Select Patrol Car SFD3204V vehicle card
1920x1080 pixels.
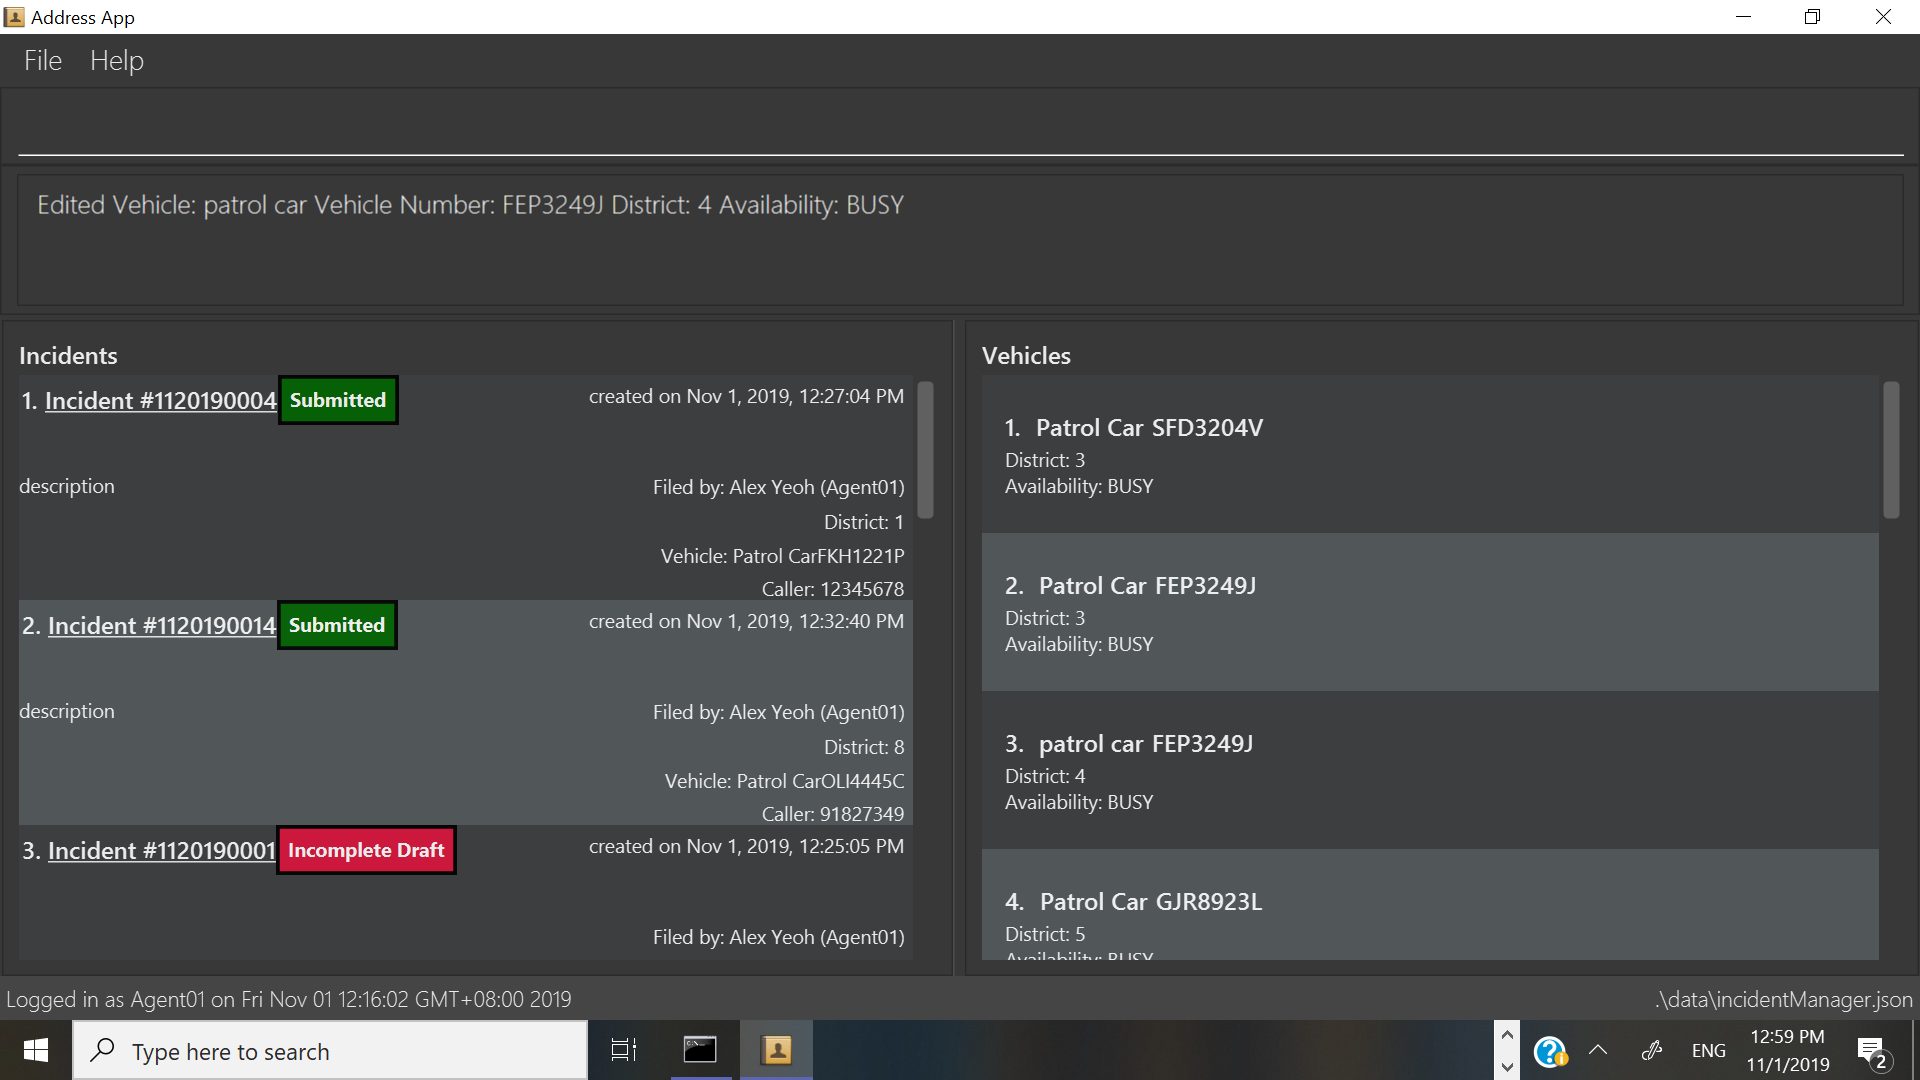pyautogui.click(x=1430, y=455)
